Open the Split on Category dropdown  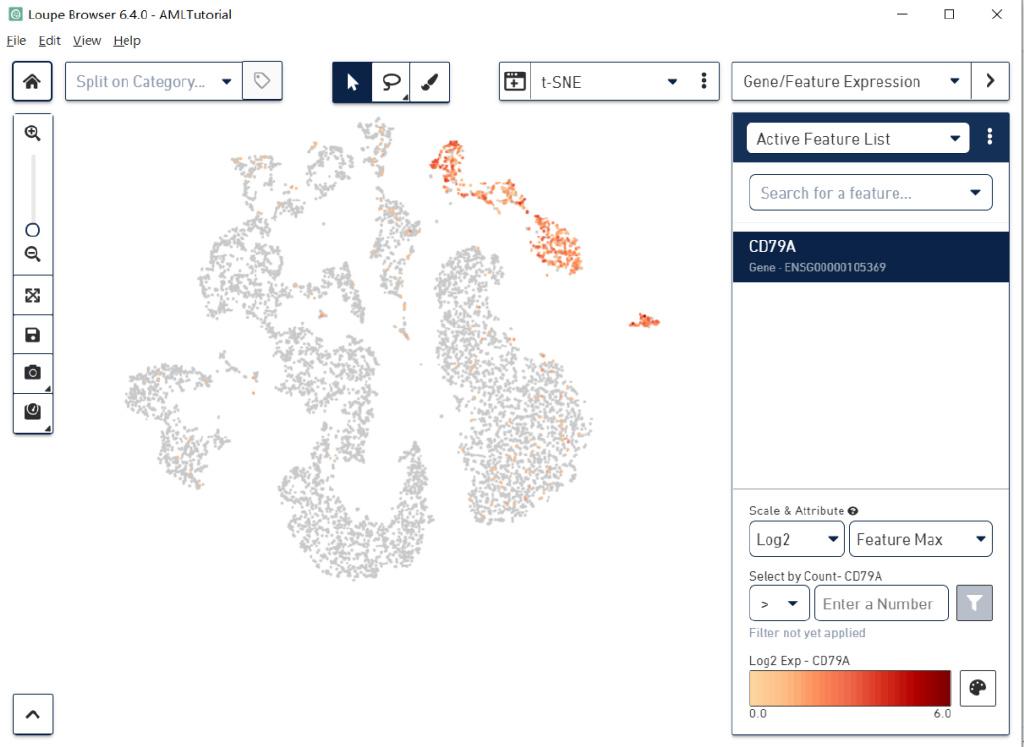pyautogui.click(x=154, y=82)
